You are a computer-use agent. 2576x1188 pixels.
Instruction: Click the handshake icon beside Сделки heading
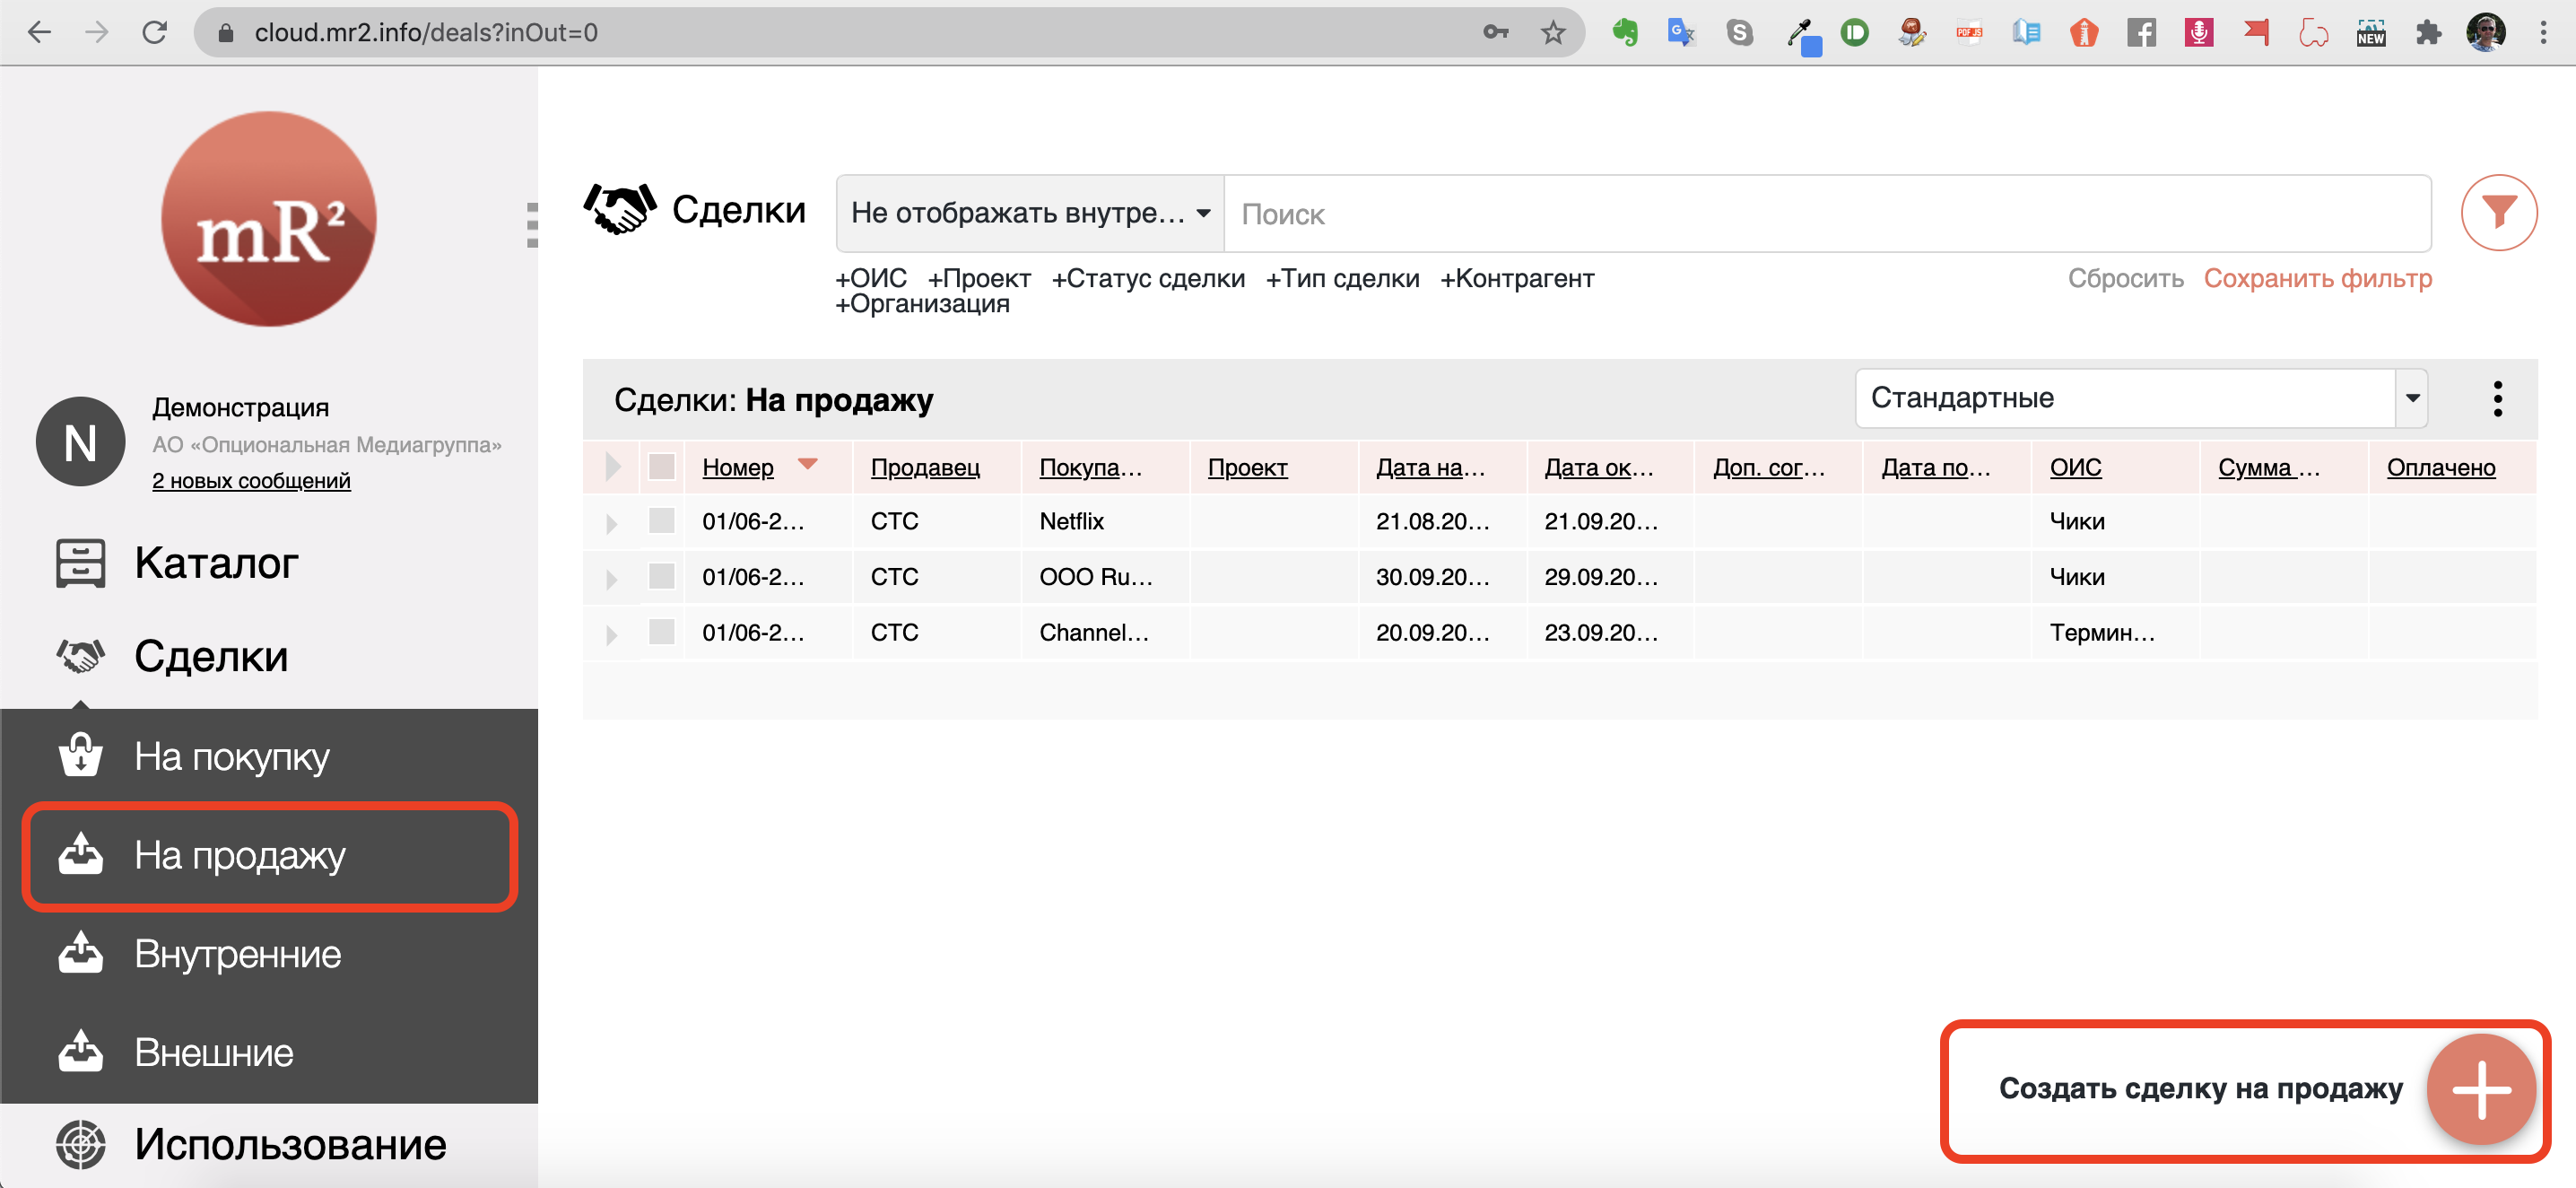(620, 208)
